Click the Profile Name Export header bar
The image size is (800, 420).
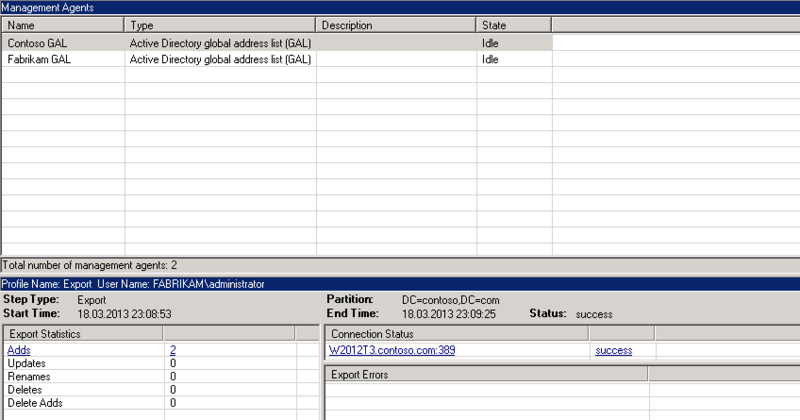(x=400, y=284)
